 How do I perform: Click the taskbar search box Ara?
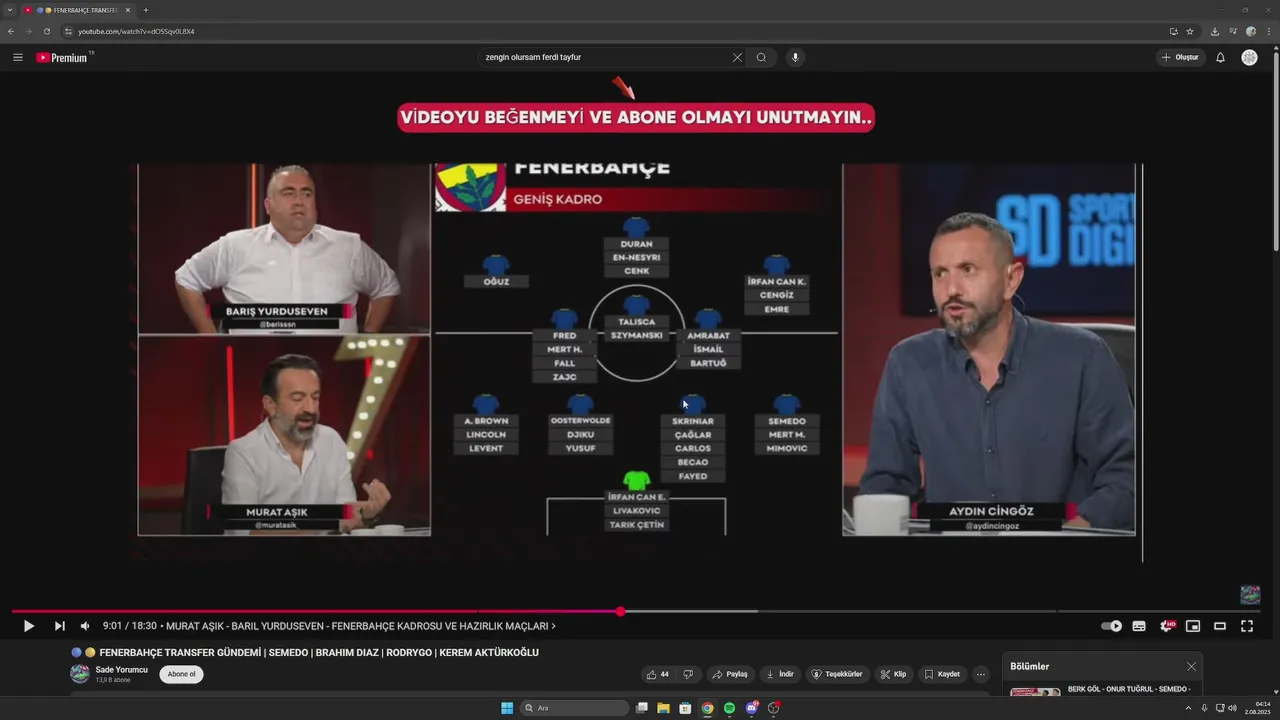point(575,708)
